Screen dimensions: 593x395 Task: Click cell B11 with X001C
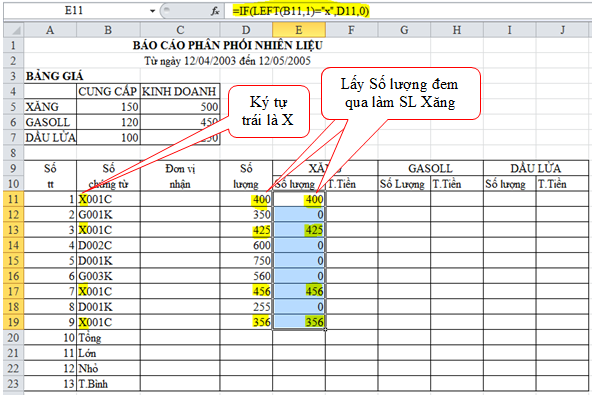point(108,199)
